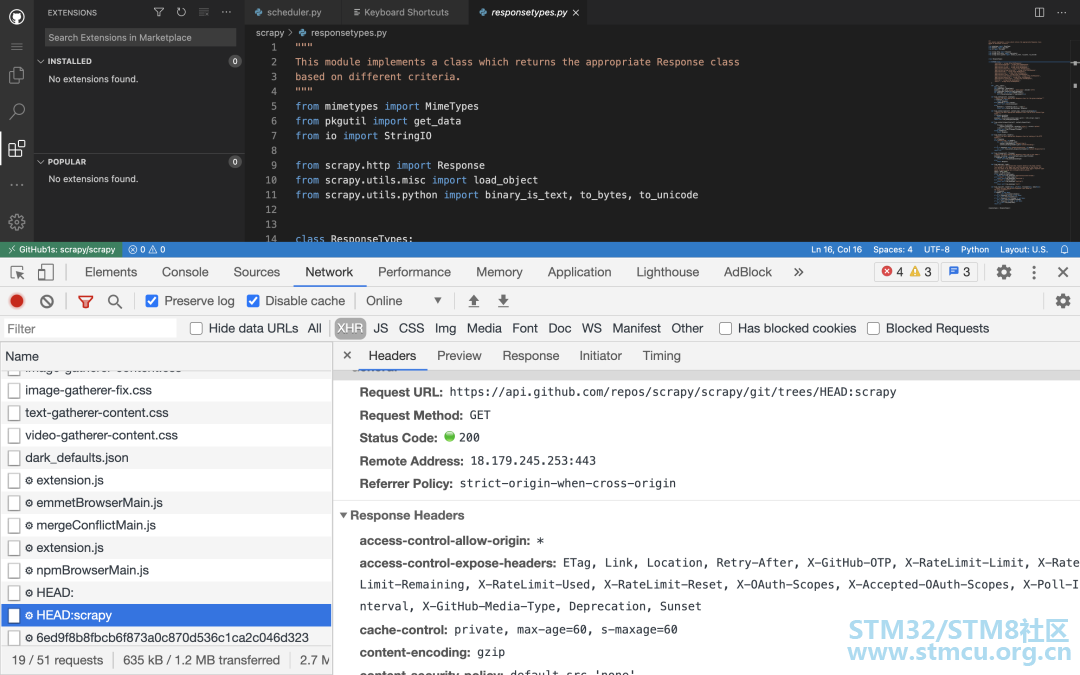This screenshot has width=1080, height=675.
Task: Filter requests by XHR type
Action: coord(350,329)
